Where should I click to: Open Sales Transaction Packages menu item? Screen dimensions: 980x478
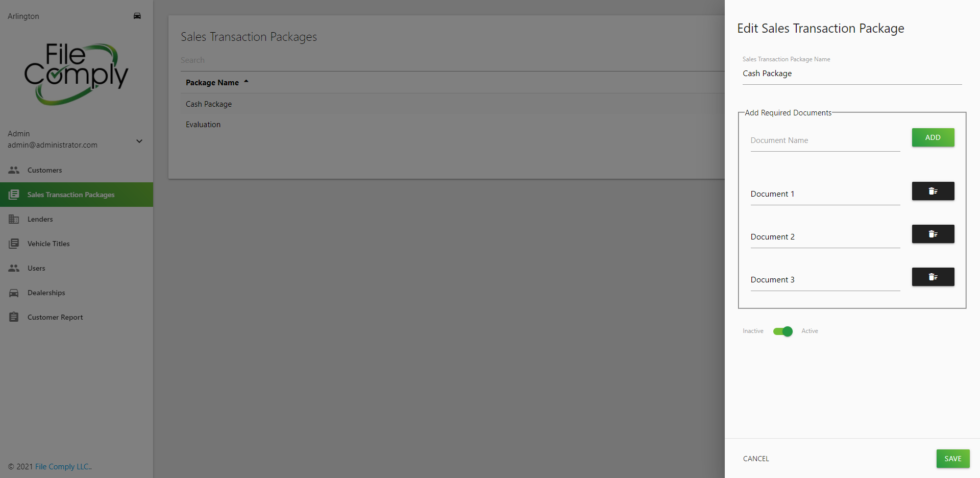76,194
